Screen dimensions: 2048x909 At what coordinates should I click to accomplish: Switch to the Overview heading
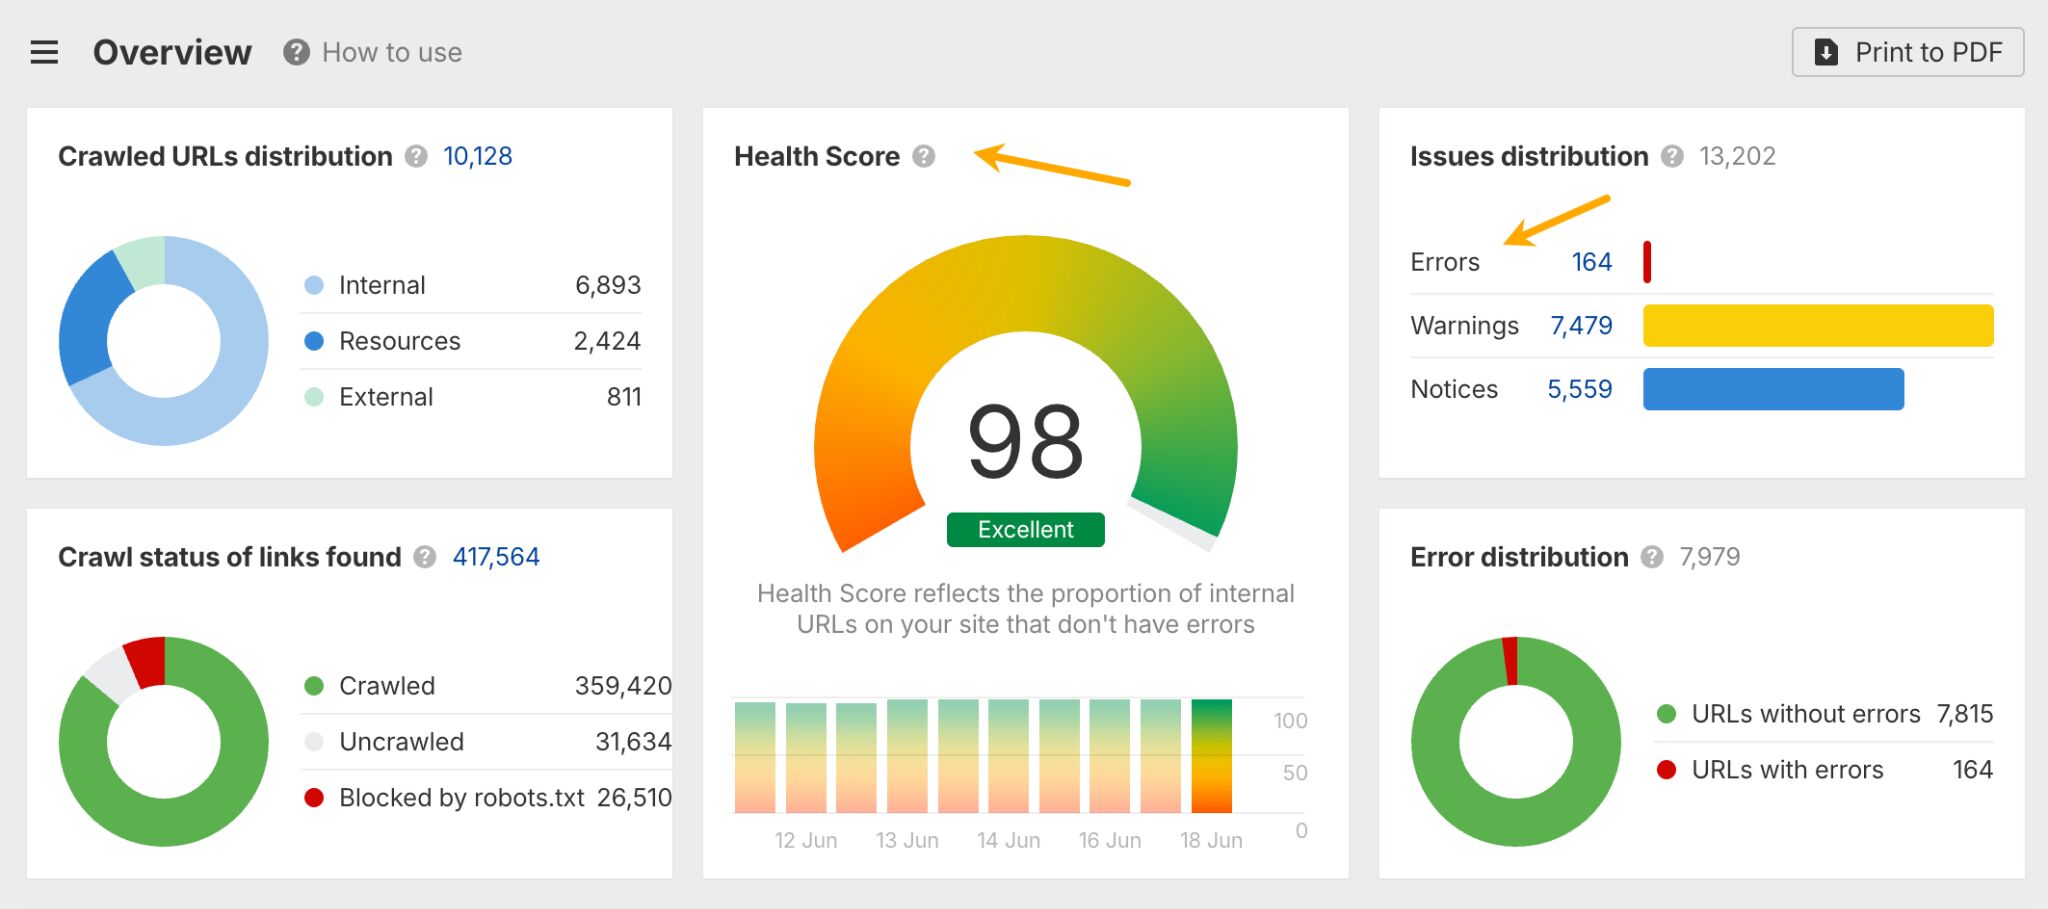[172, 52]
